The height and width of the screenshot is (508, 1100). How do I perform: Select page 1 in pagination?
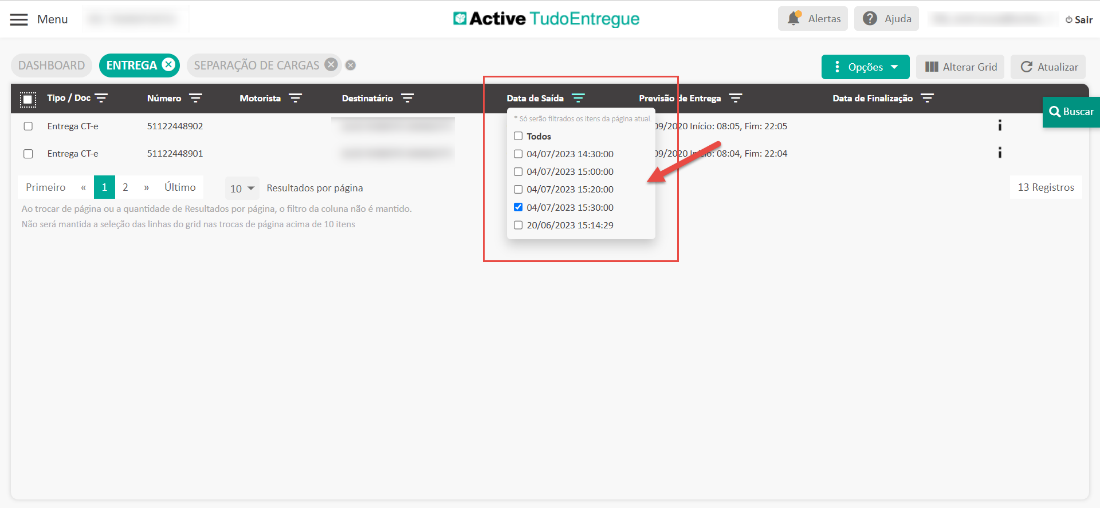tap(105, 187)
